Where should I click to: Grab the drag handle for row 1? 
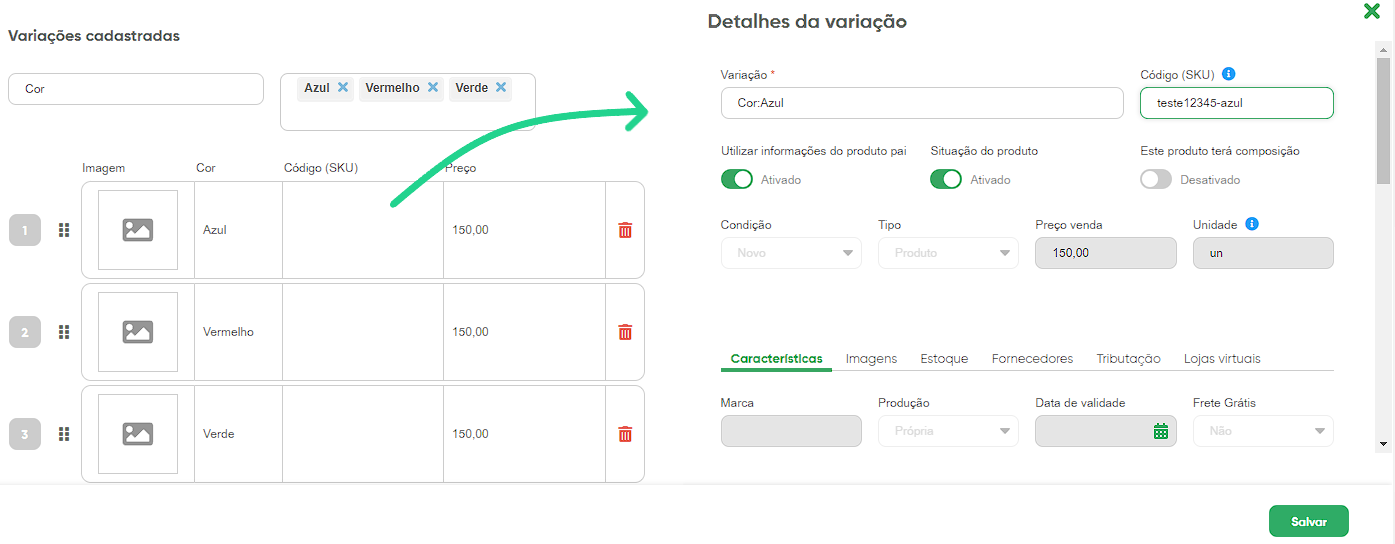coord(64,230)
